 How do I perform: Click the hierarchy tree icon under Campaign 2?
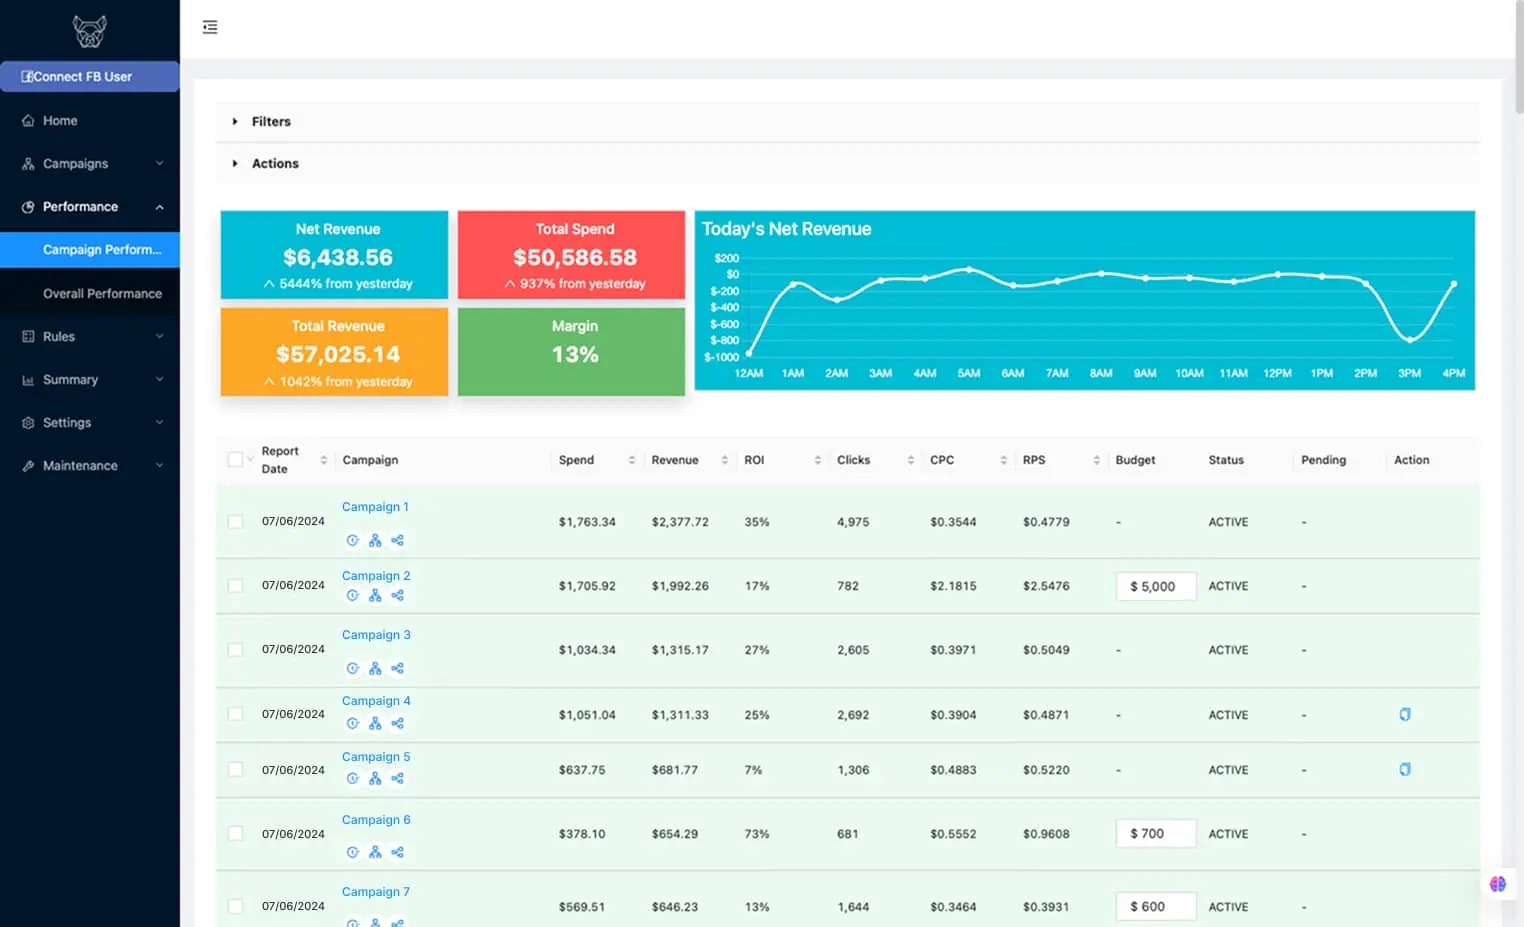point(375,595)
